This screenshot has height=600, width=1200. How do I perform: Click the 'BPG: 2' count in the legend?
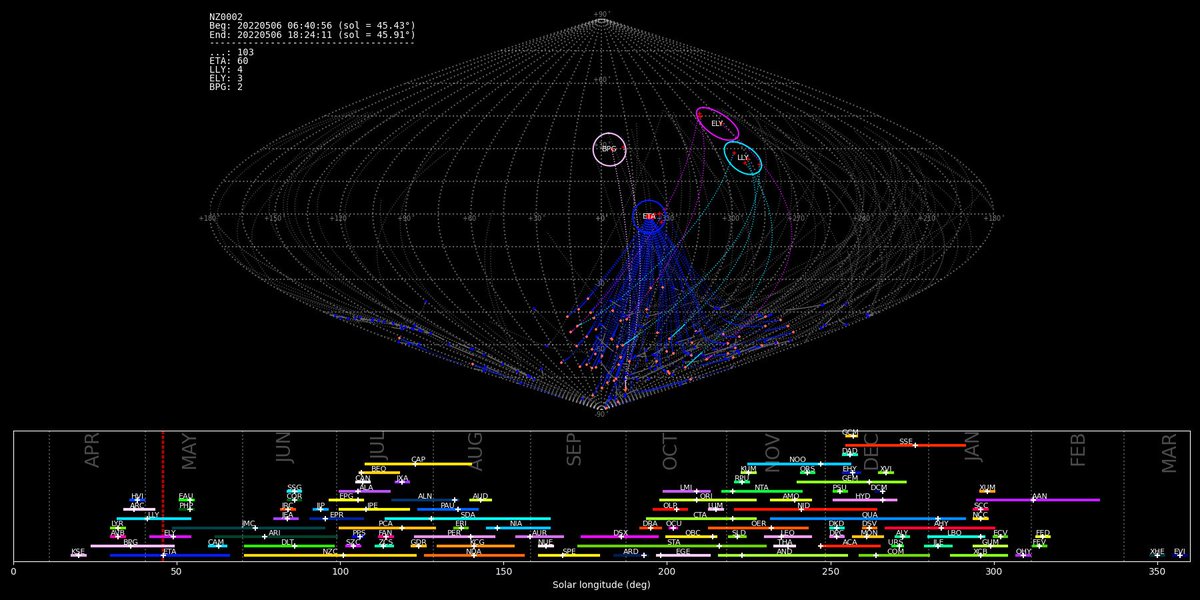pos(226,87)
